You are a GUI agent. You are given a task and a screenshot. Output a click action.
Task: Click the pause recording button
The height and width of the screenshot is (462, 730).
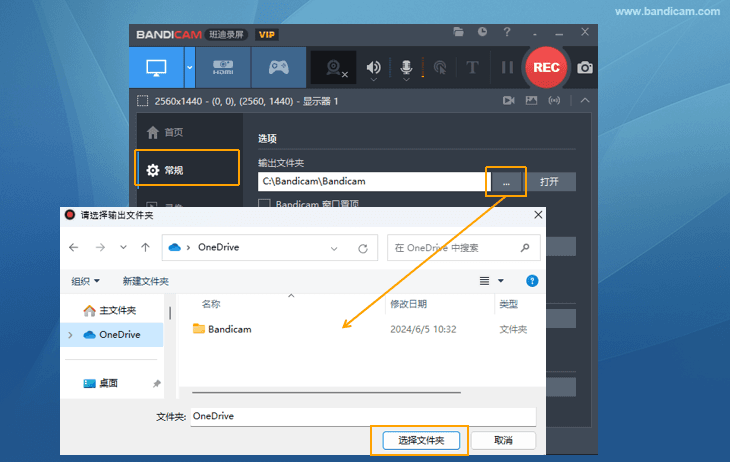tap(507, 68)
